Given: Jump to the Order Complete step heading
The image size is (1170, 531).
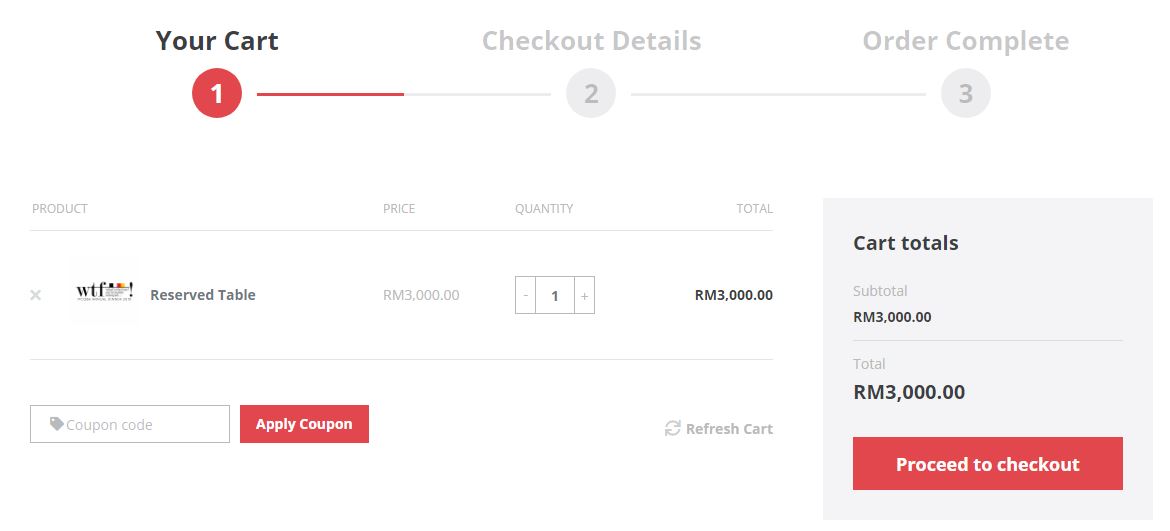Looking at the screenshot, I should pos(966,40).
